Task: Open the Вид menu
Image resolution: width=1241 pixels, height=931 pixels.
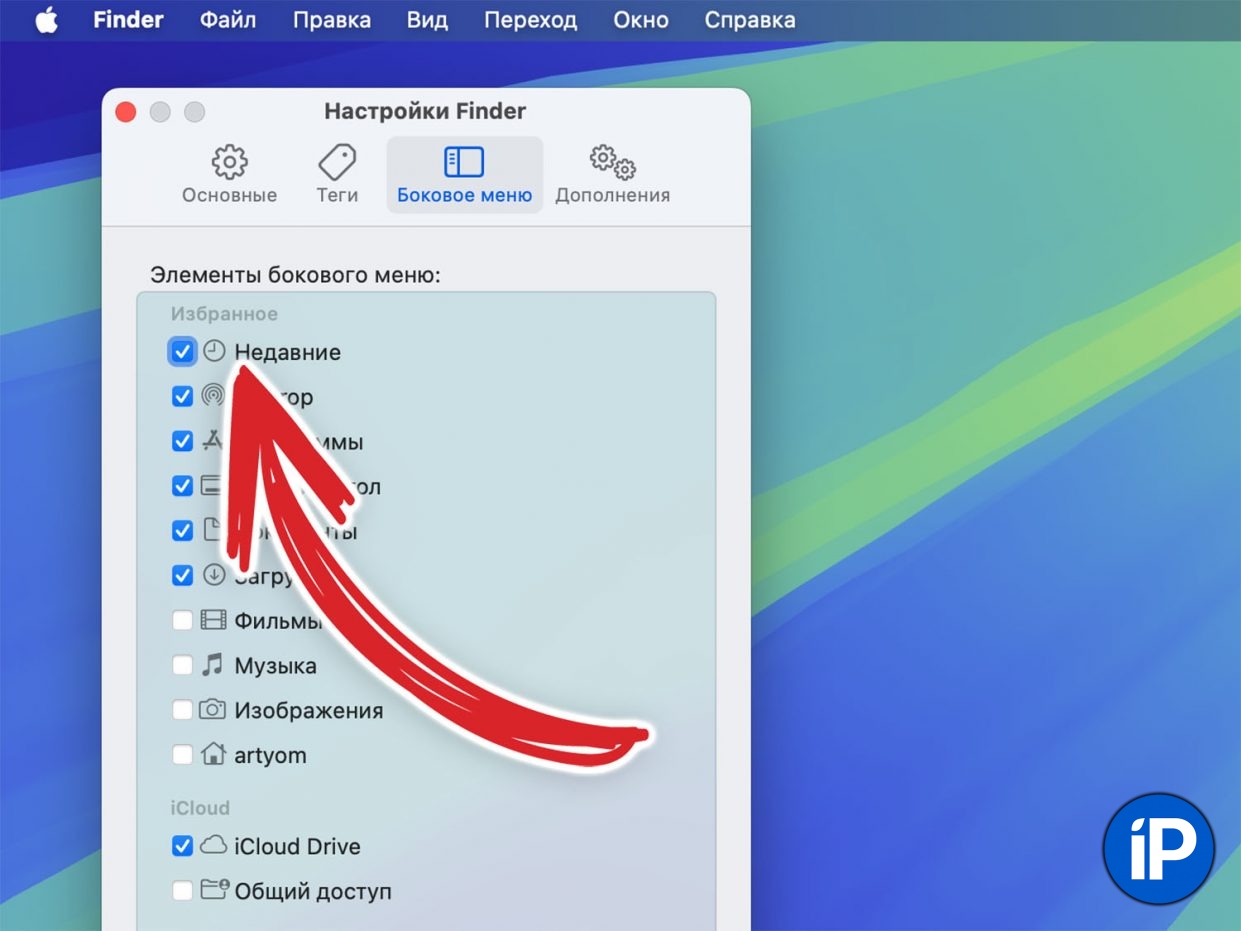Action: 427,20
